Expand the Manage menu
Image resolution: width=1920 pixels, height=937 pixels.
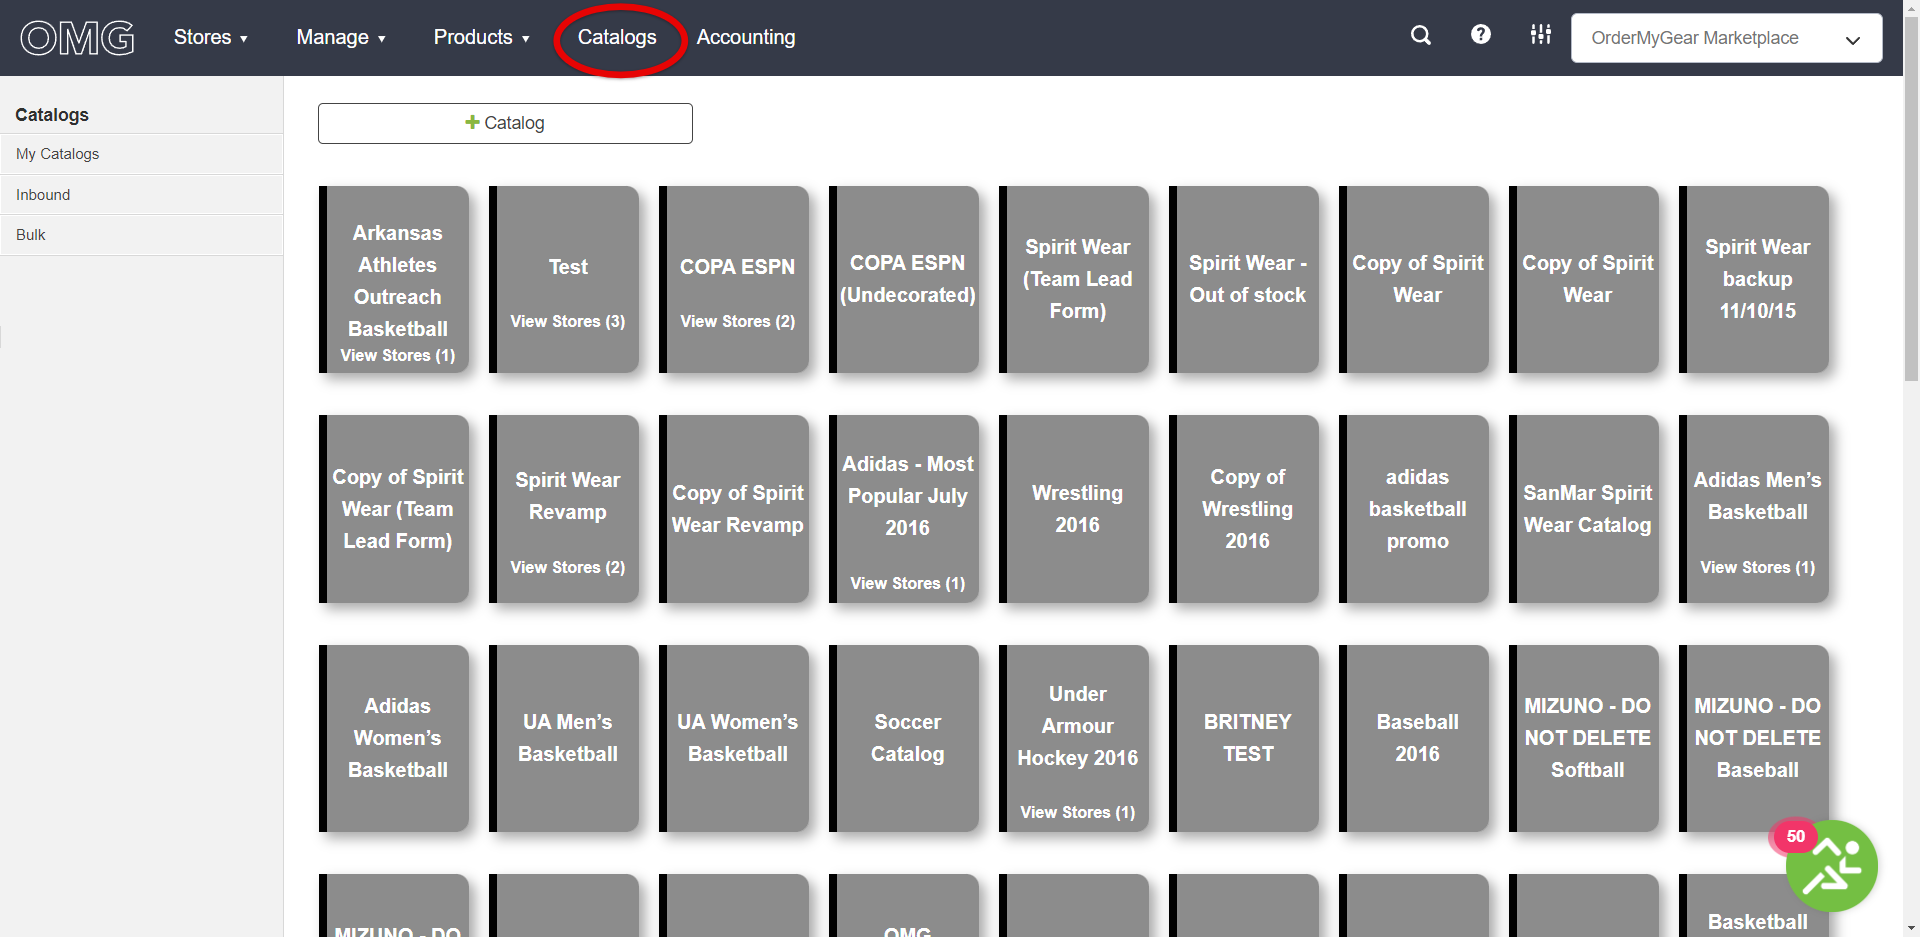tap(341, 37)
